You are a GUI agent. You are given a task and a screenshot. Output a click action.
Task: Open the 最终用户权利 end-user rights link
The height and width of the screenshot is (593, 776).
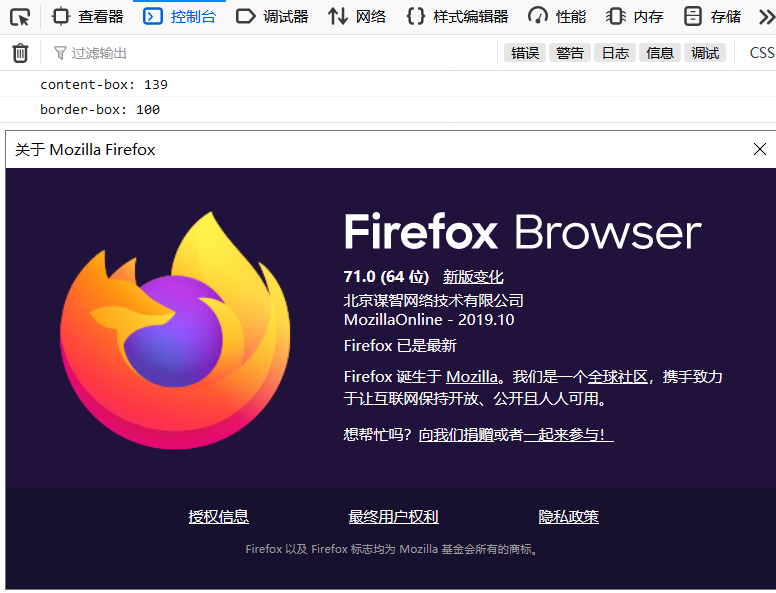point(393,517)
